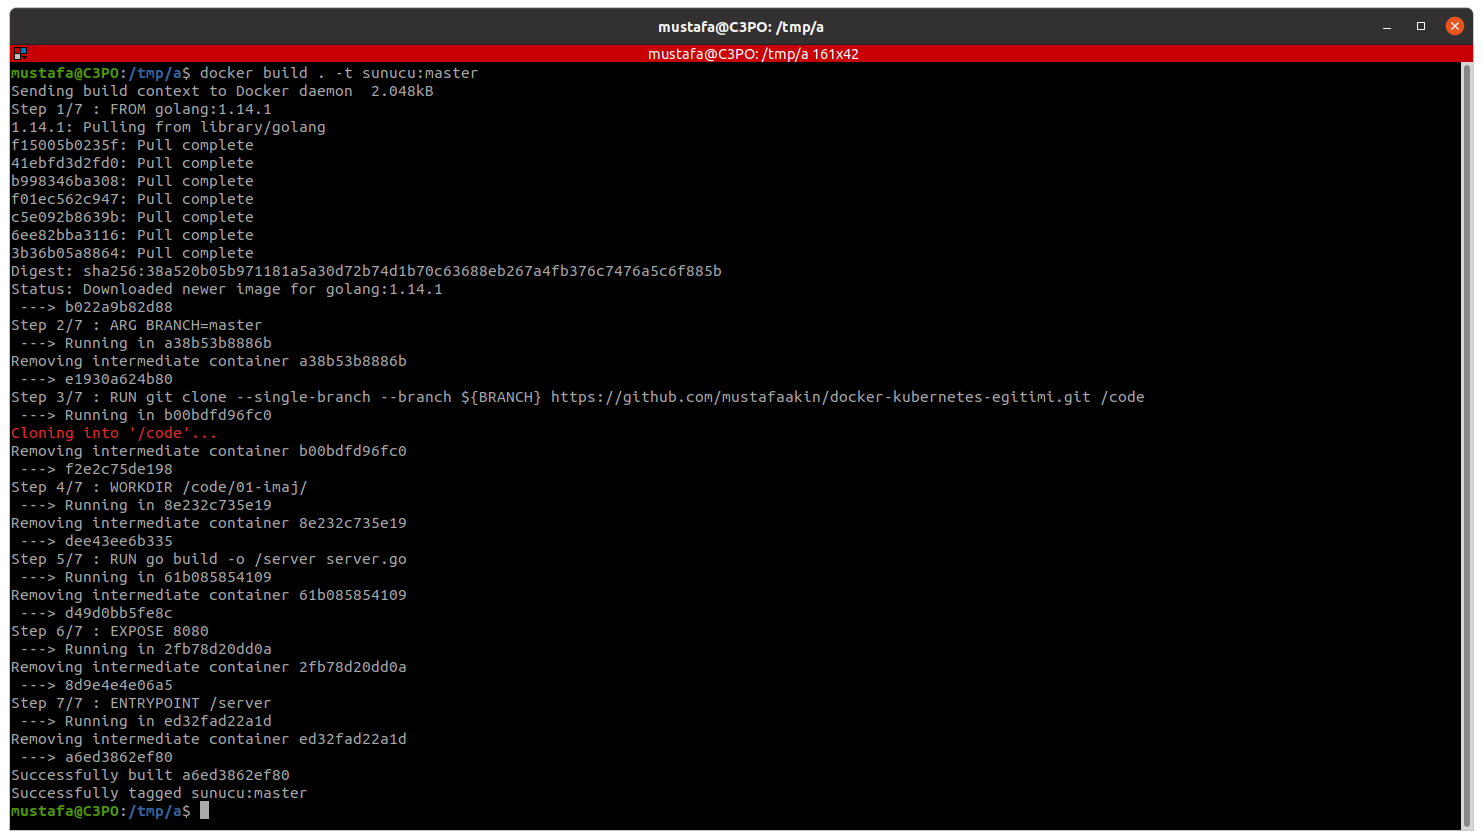Viewport: 1483px width, 840px height.
Task: Click '---> Running in ed32fad22a1d' line
Action: point(146,721)
